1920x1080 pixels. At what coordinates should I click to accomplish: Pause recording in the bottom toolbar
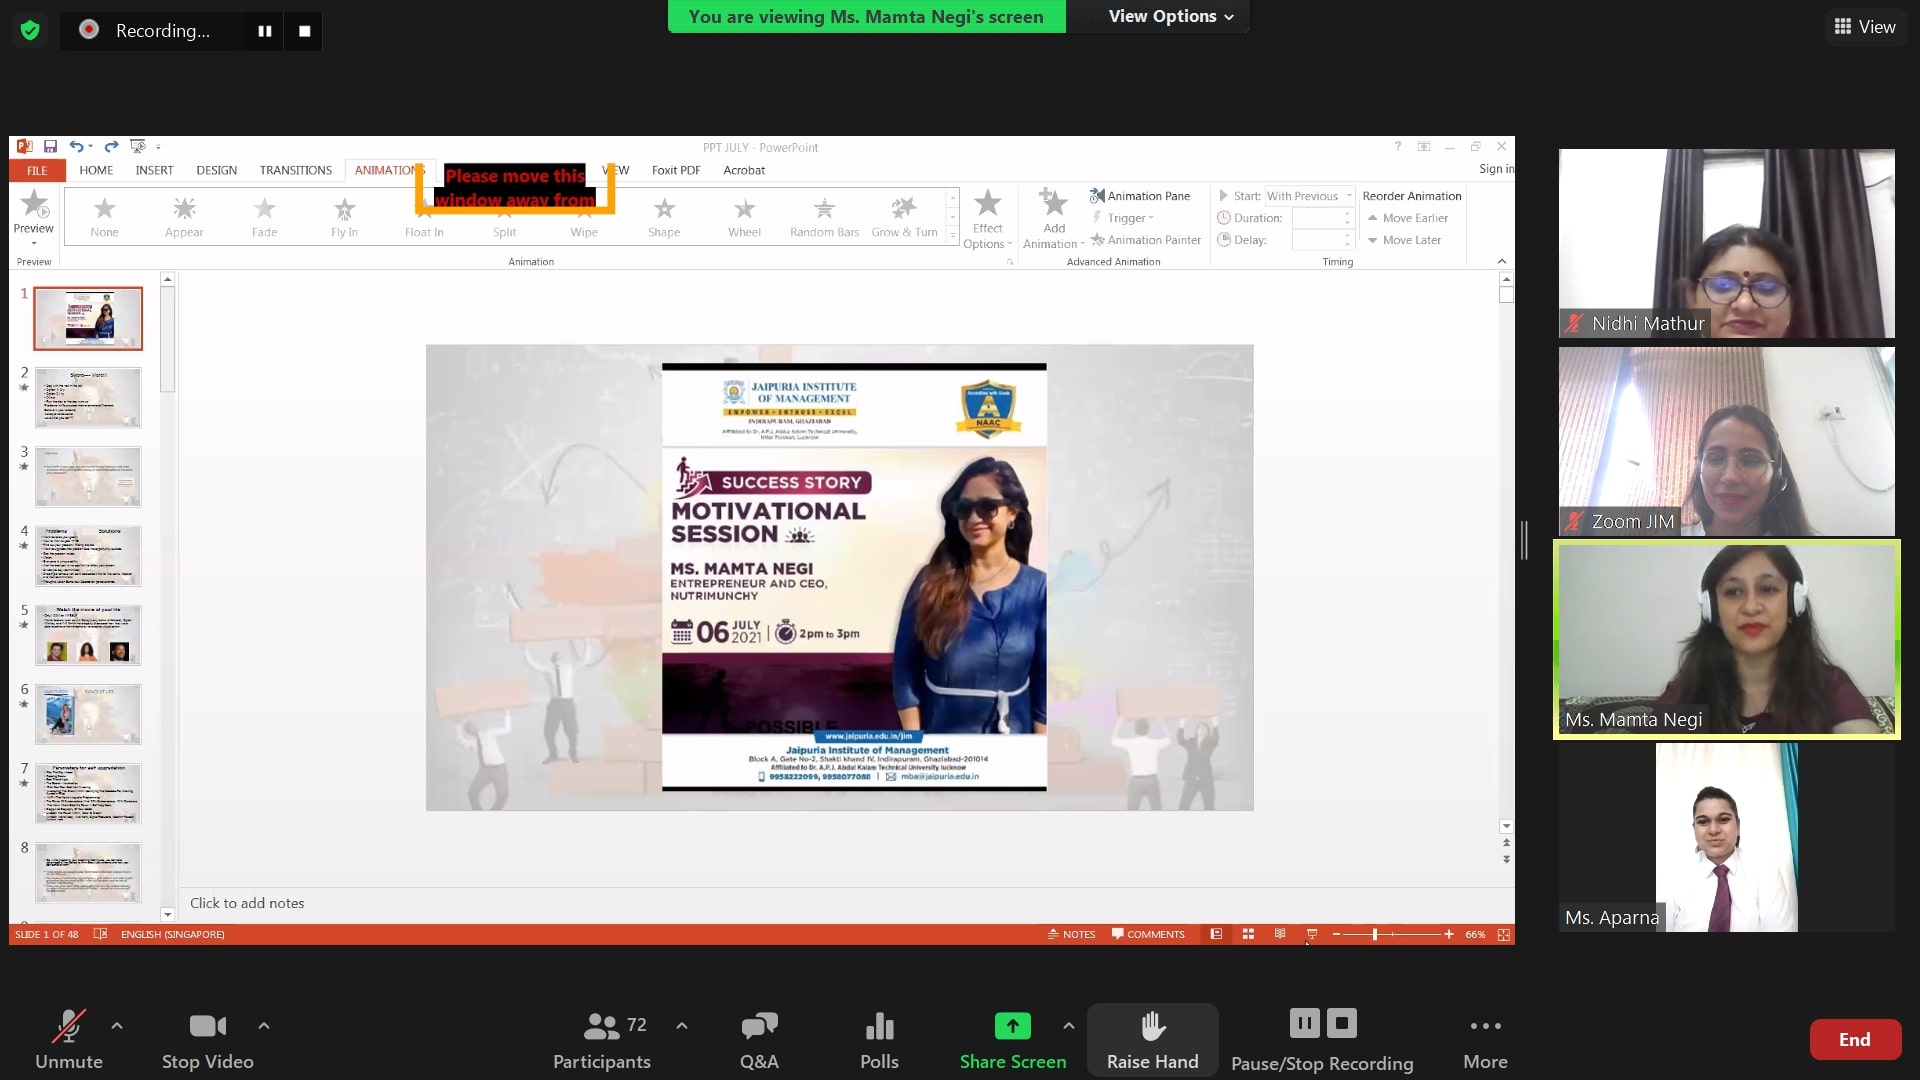1304,1023
